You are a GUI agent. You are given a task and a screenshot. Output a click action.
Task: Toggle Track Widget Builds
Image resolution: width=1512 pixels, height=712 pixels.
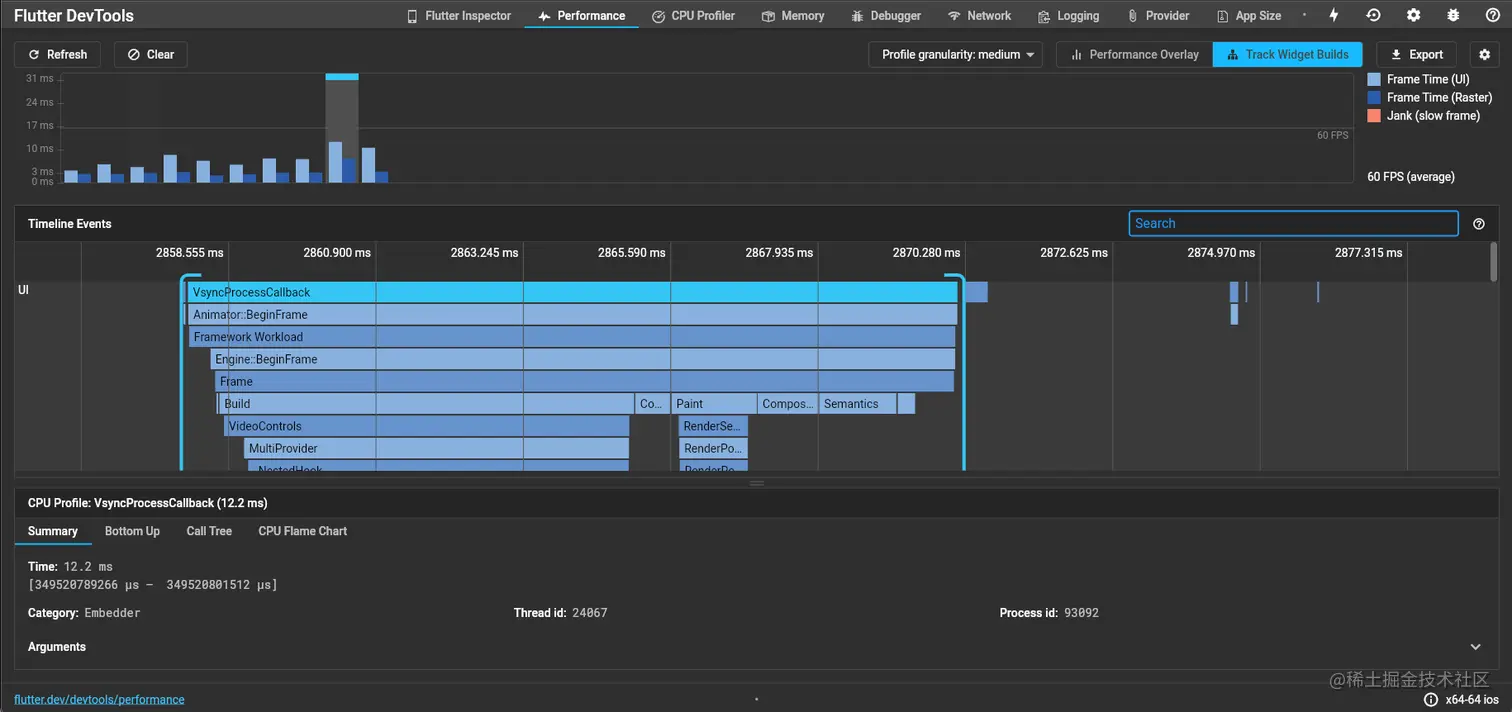click(1287, 54)
